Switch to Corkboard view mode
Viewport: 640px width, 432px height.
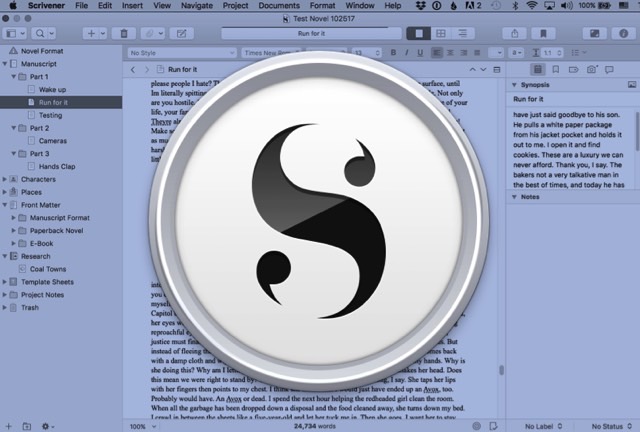point(441,33)
